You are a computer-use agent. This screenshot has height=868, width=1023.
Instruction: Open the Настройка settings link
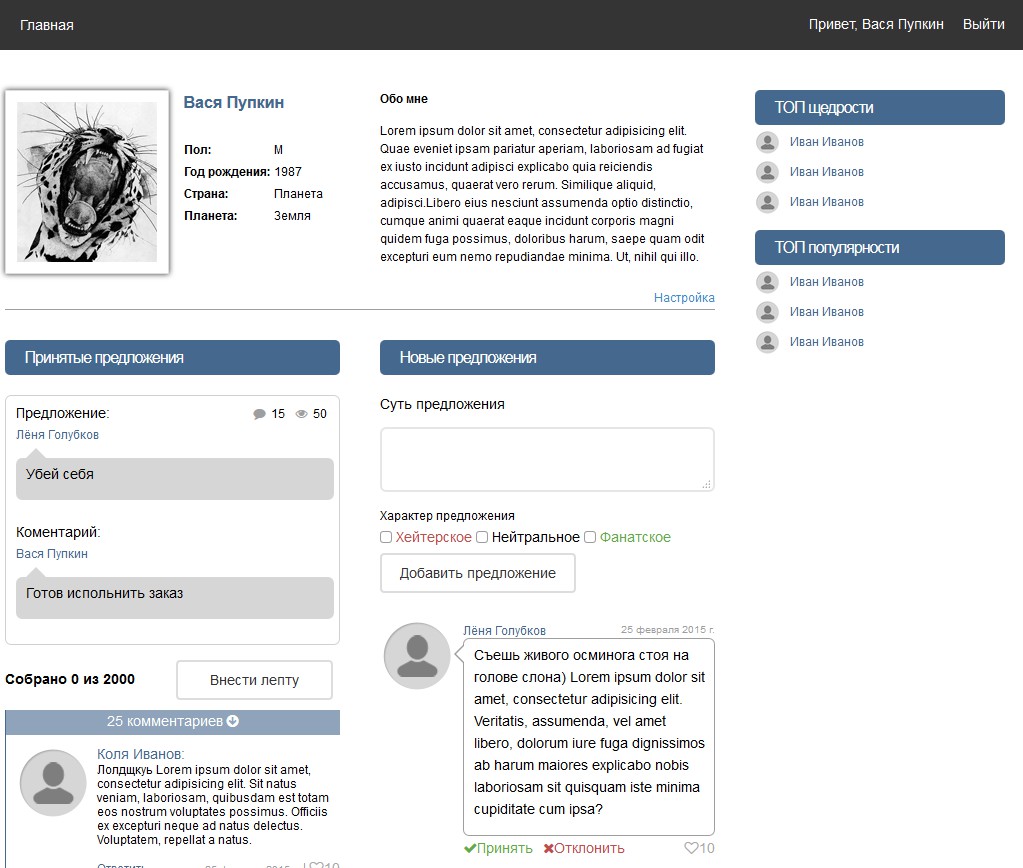[x=684, y=298]
